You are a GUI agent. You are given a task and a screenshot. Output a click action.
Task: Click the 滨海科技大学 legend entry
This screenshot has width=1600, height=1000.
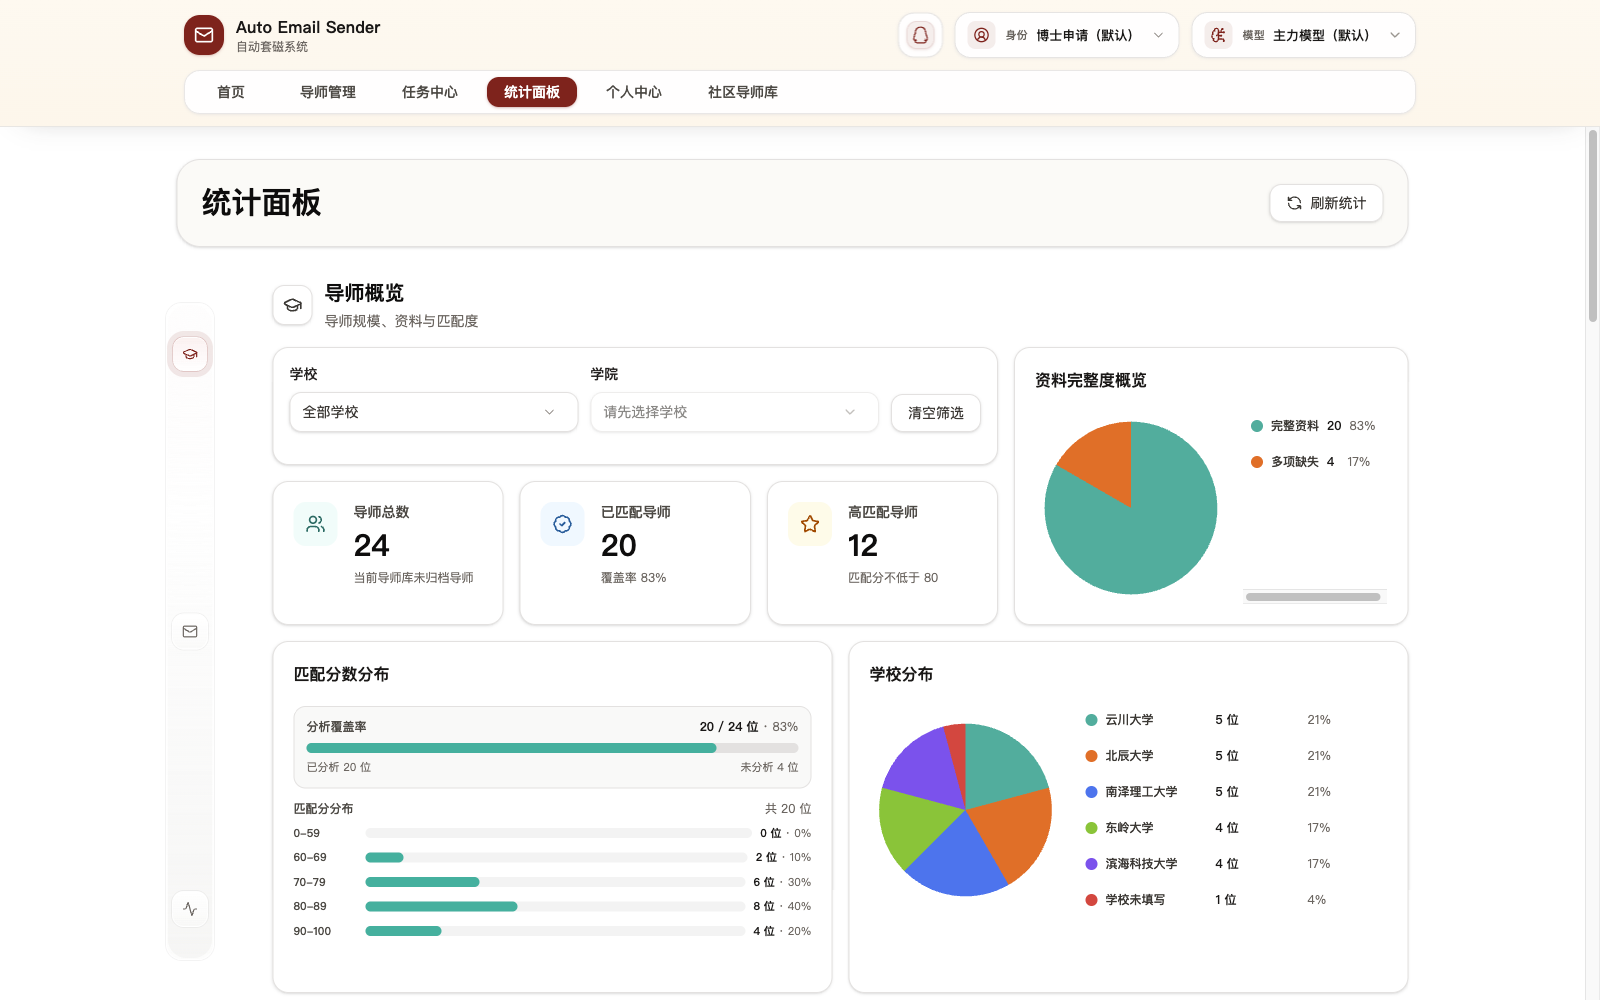(x=1208, y=864)
